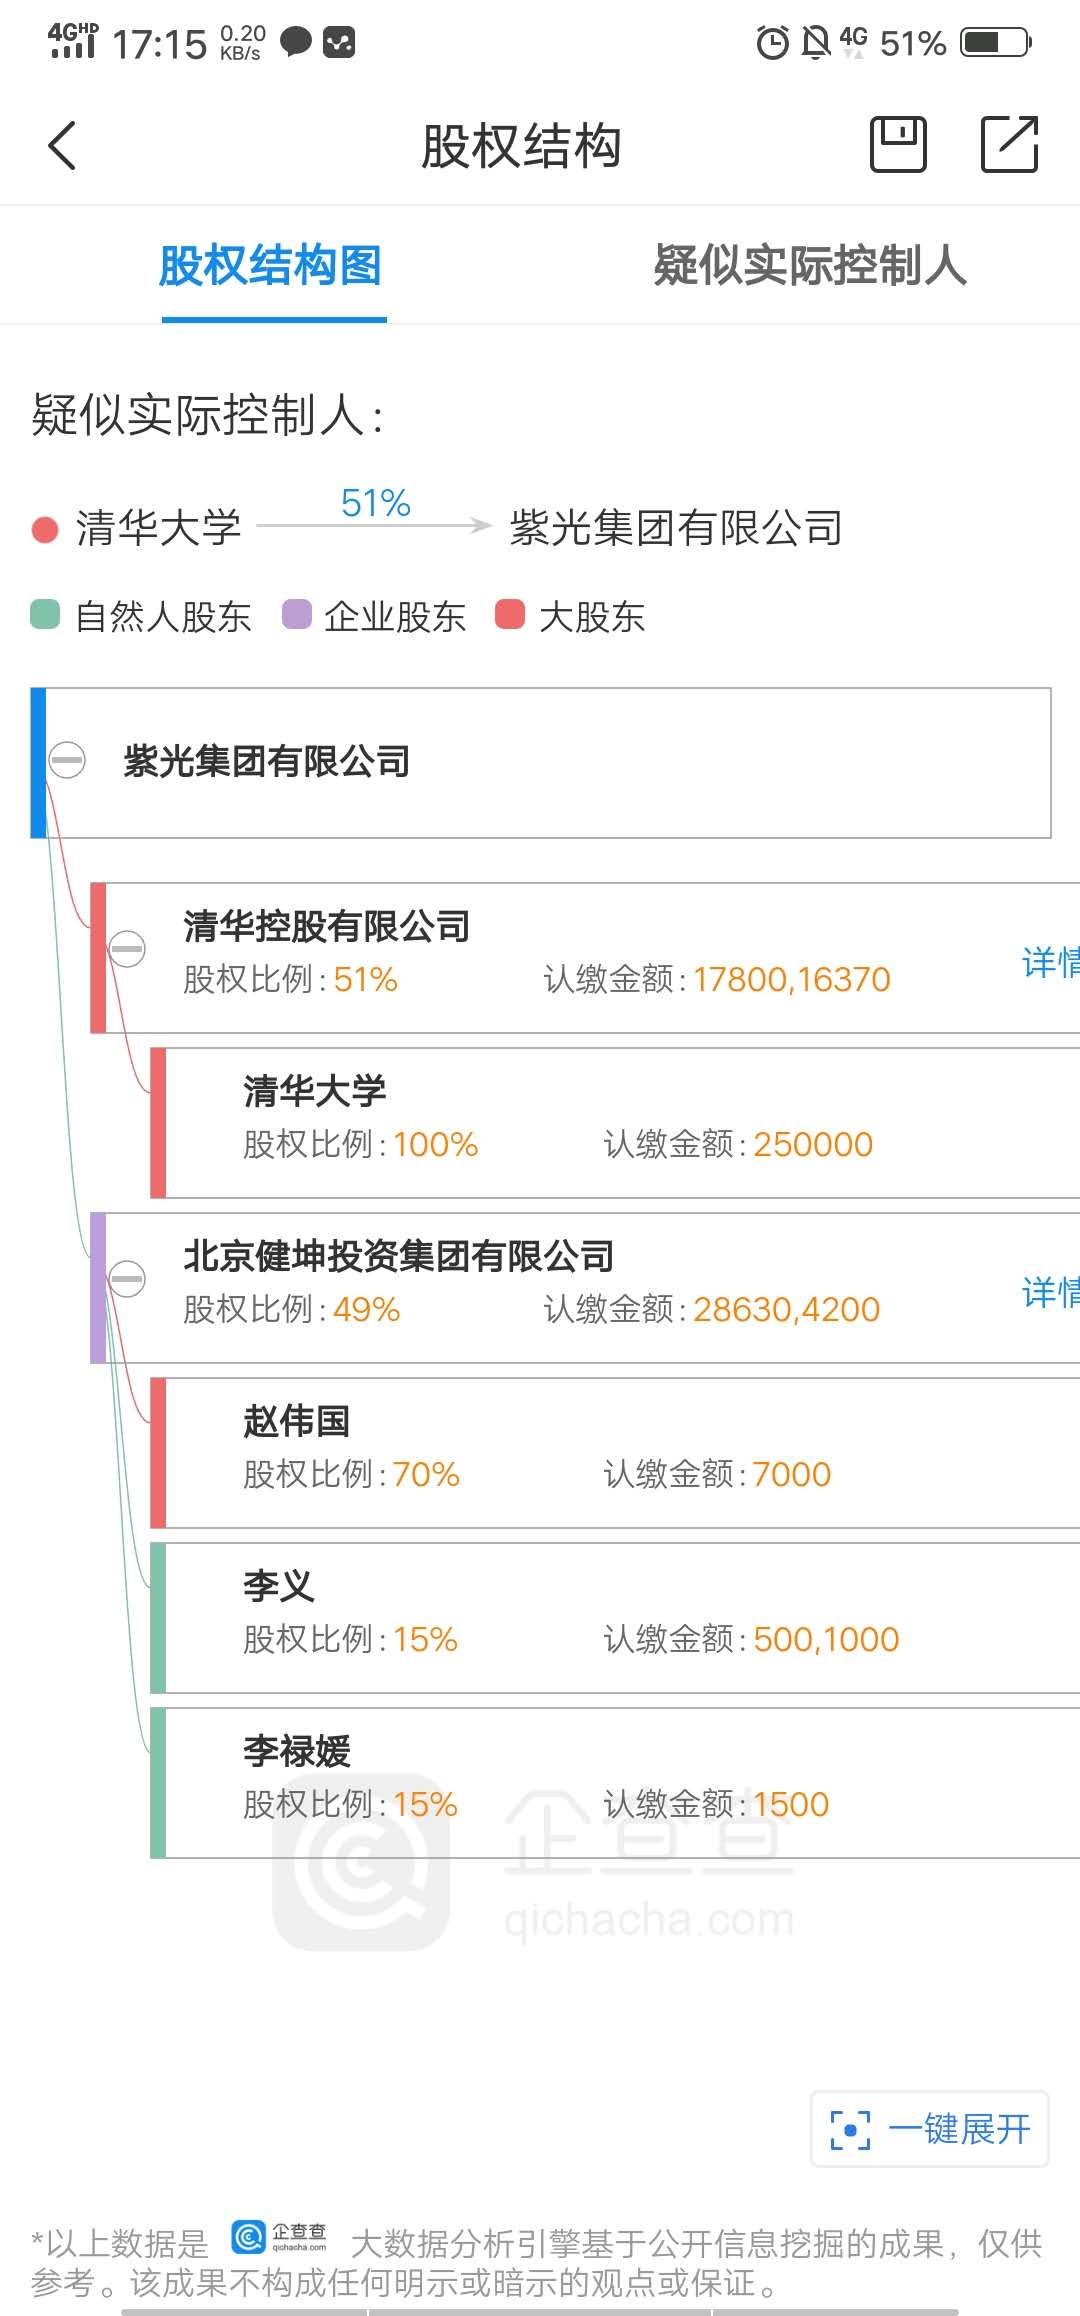Tap the purple 企业股东 legend swatch
This screenshot has width=1080, height=2316.
pos(297,615)
